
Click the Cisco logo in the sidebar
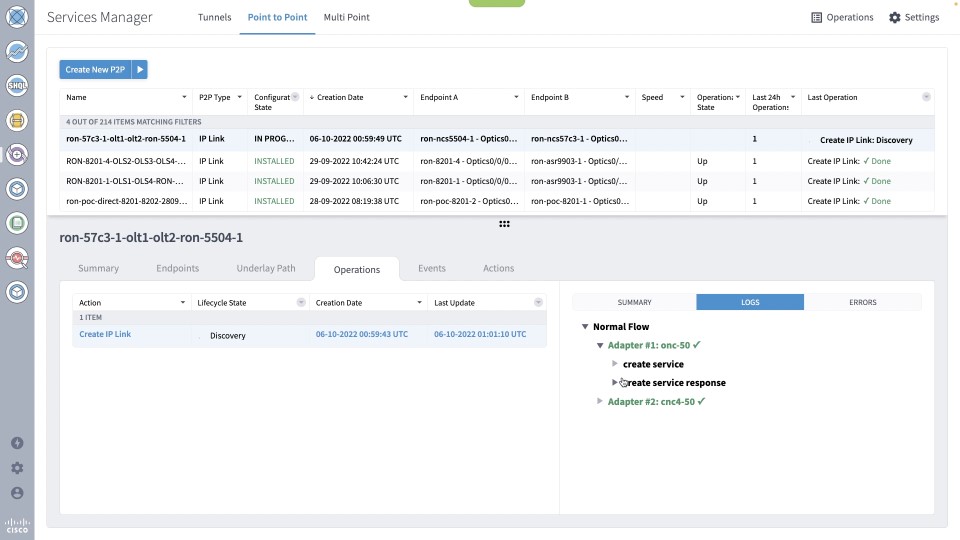17,527
